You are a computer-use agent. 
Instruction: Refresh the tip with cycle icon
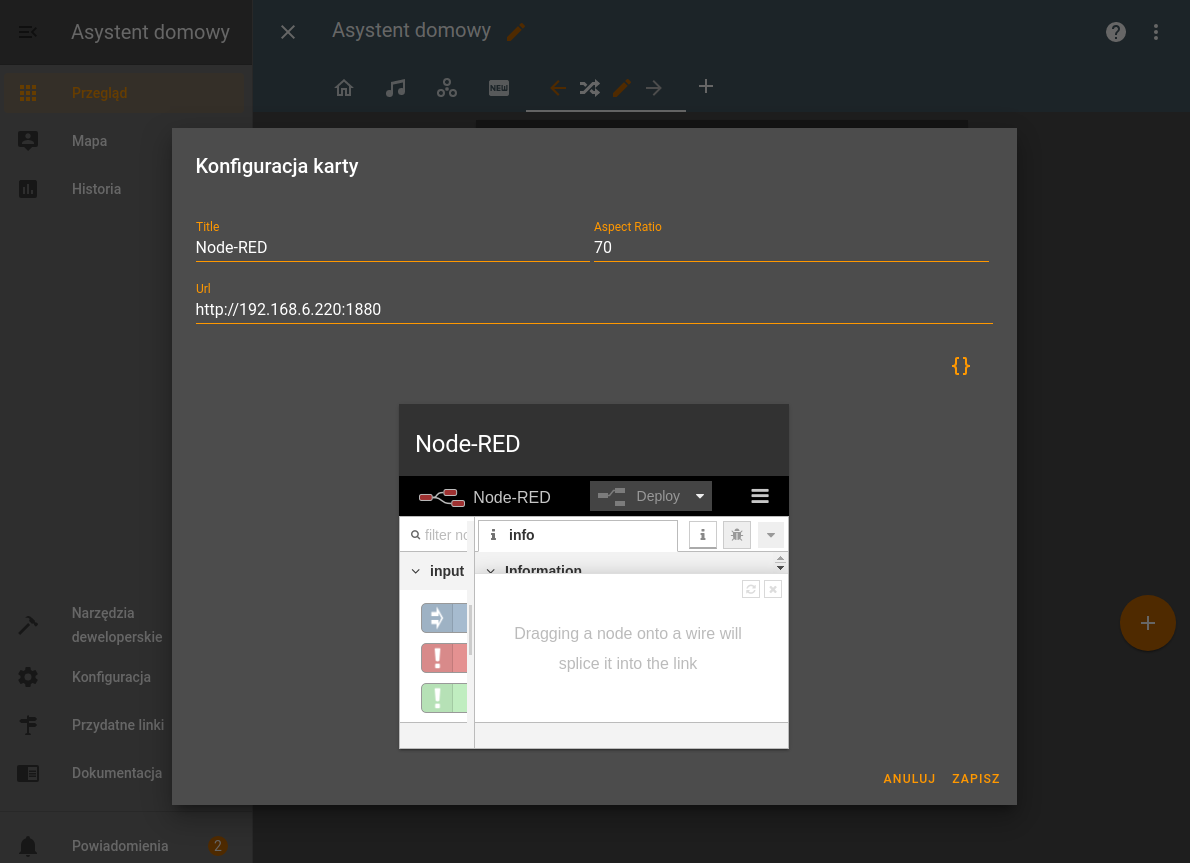point(751,589)
